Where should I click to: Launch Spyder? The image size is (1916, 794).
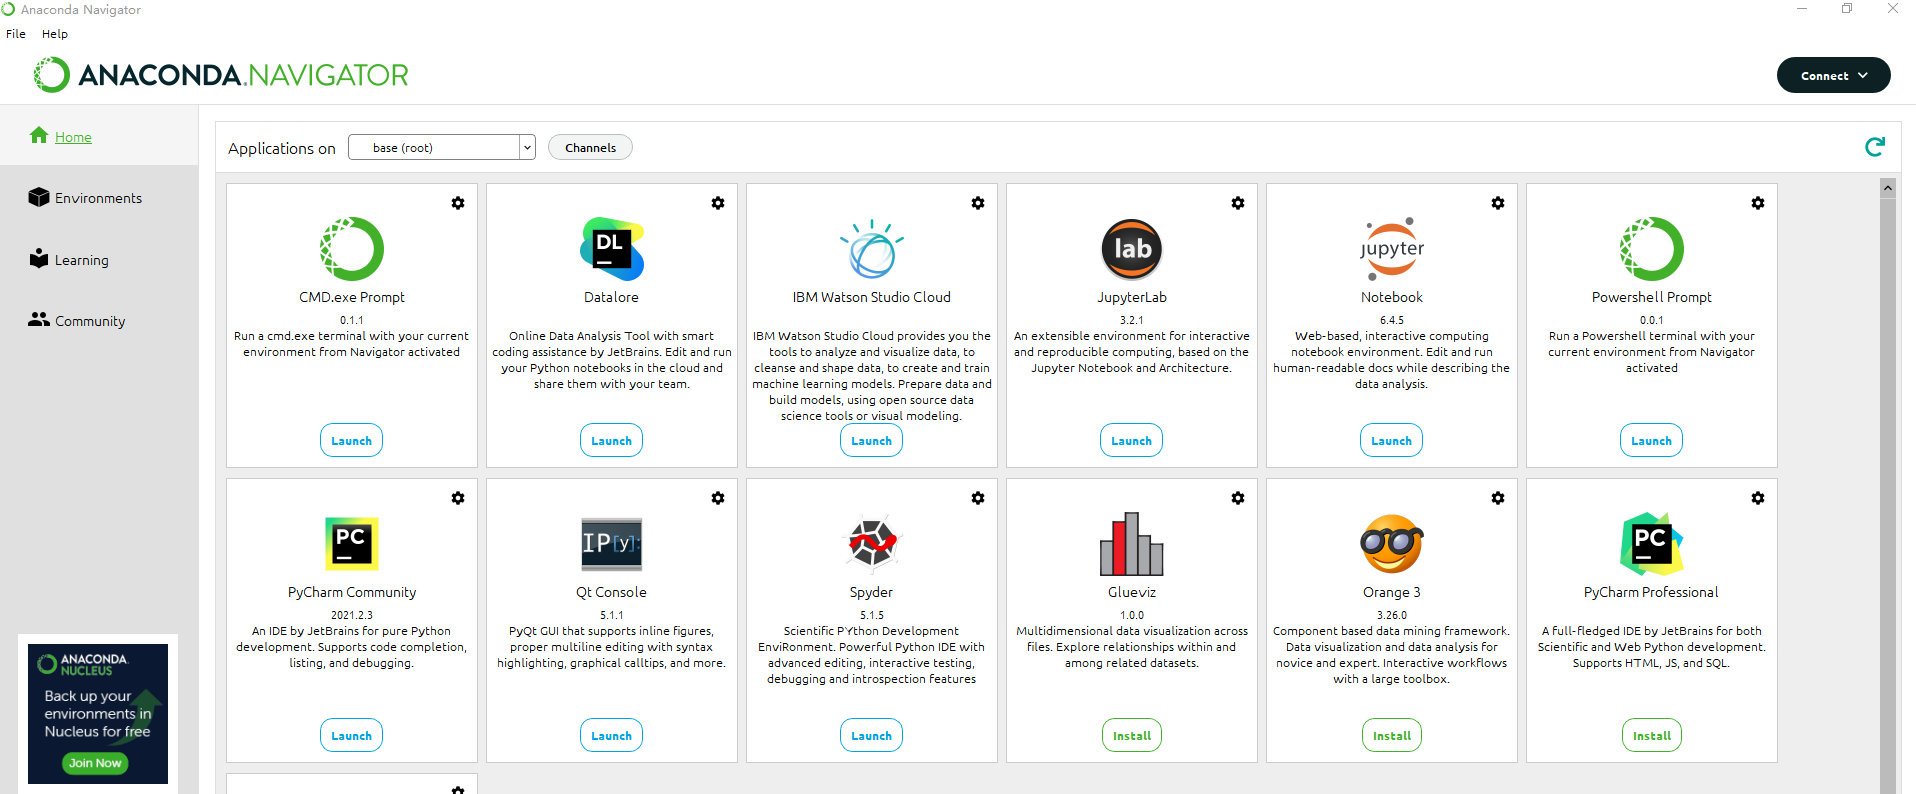872,735
